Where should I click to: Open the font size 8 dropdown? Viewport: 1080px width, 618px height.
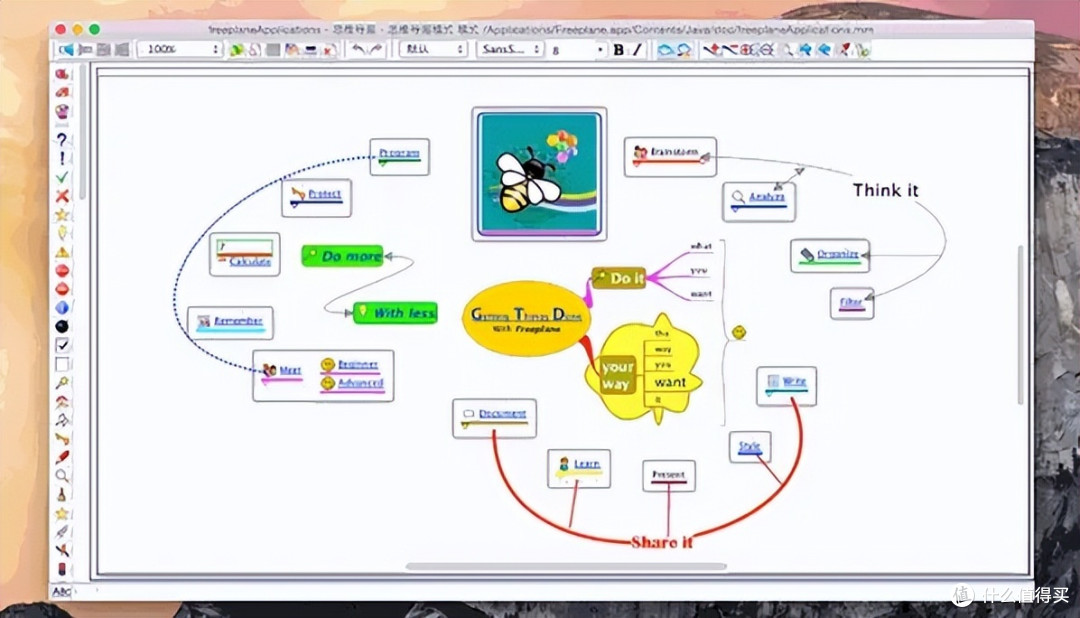click(577, 50)
